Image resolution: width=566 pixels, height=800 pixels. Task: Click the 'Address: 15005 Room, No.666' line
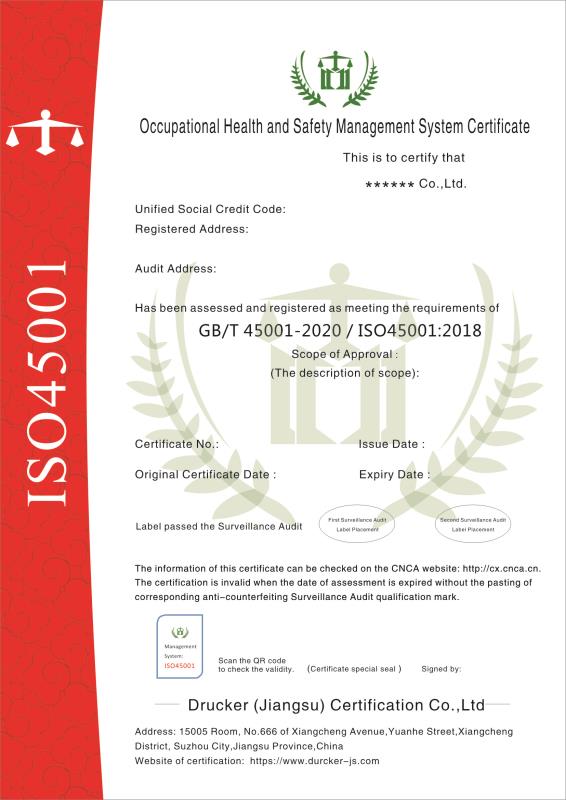[324, 732]
